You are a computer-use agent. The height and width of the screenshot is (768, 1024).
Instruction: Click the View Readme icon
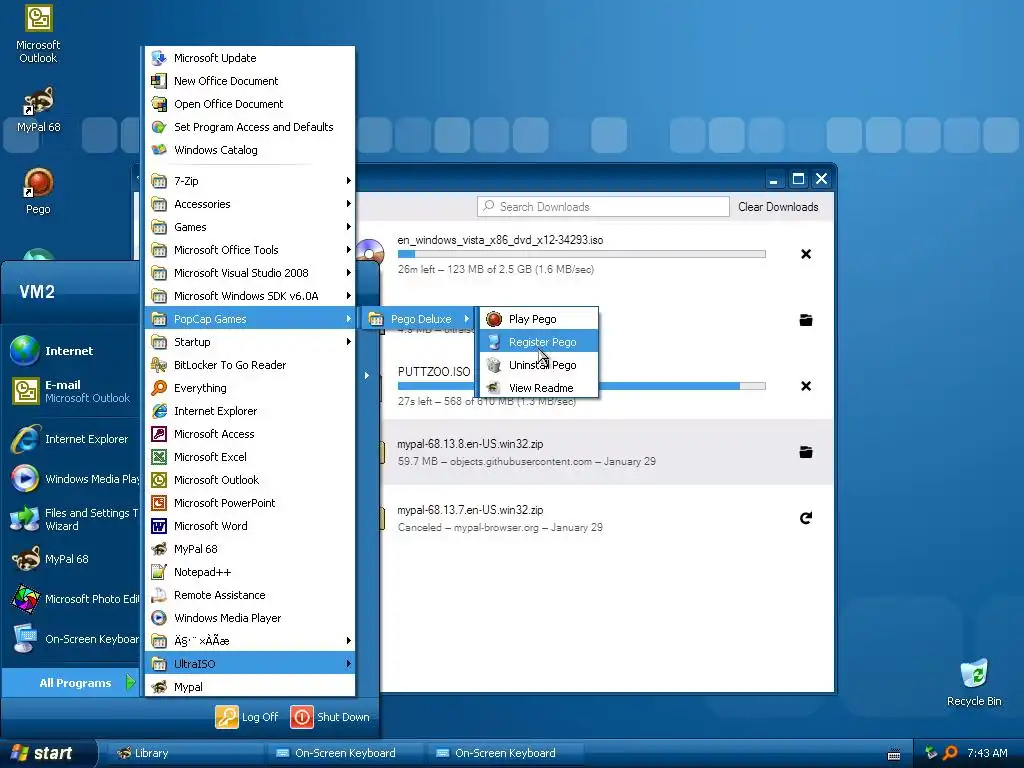pos(494,387)
